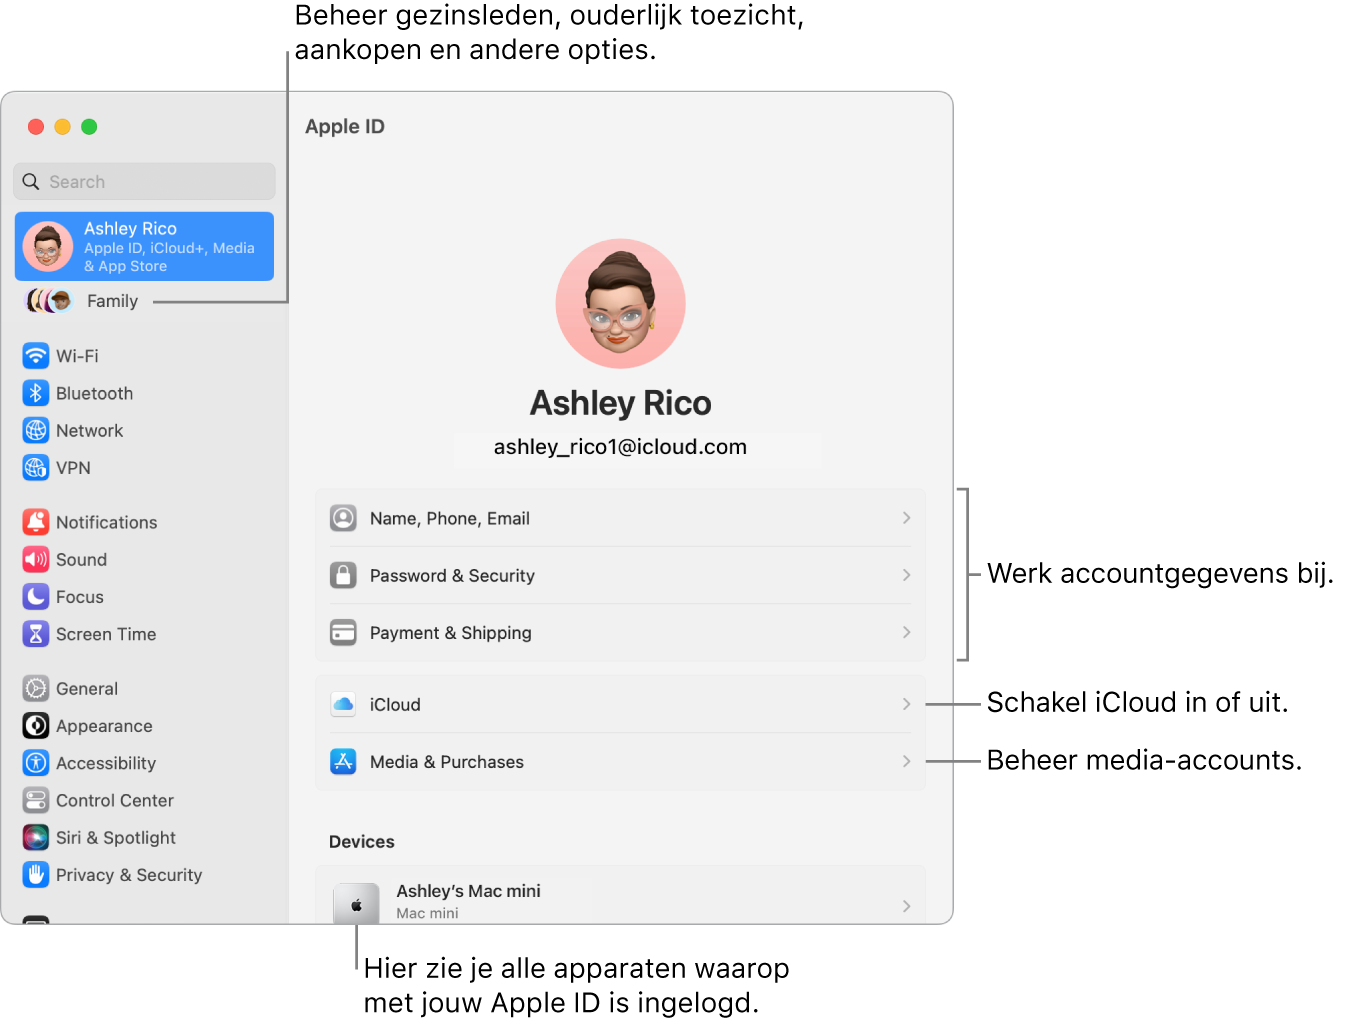1349x1024 pixels.
Task: Expand Media & Purchases options
Action: pos(620,761)
